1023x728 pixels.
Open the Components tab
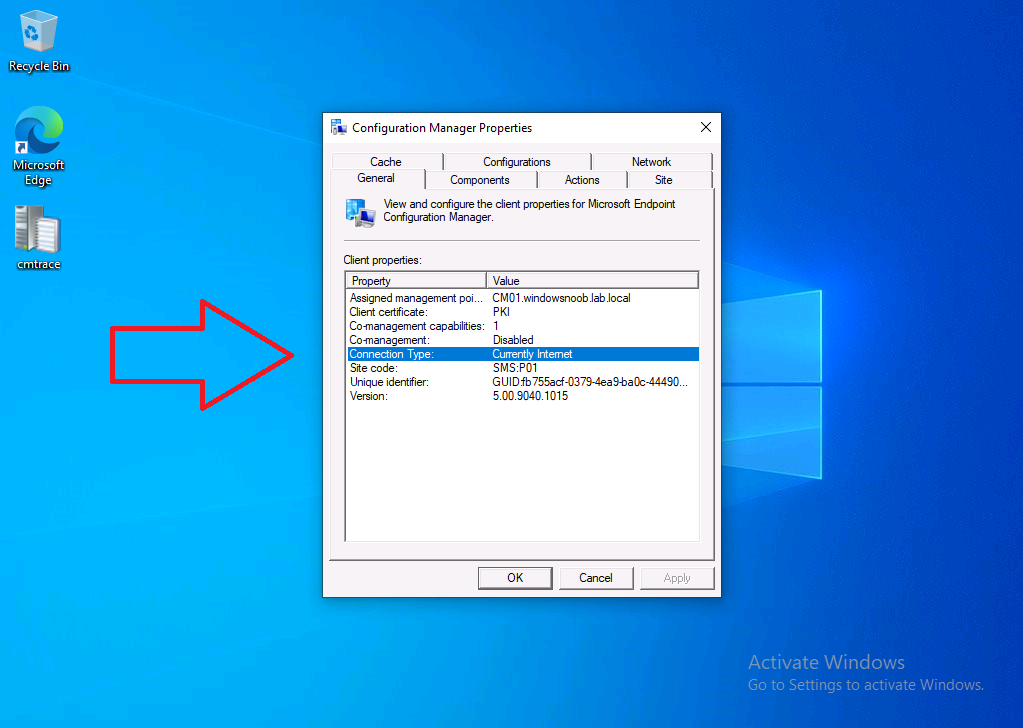(480, 179)
